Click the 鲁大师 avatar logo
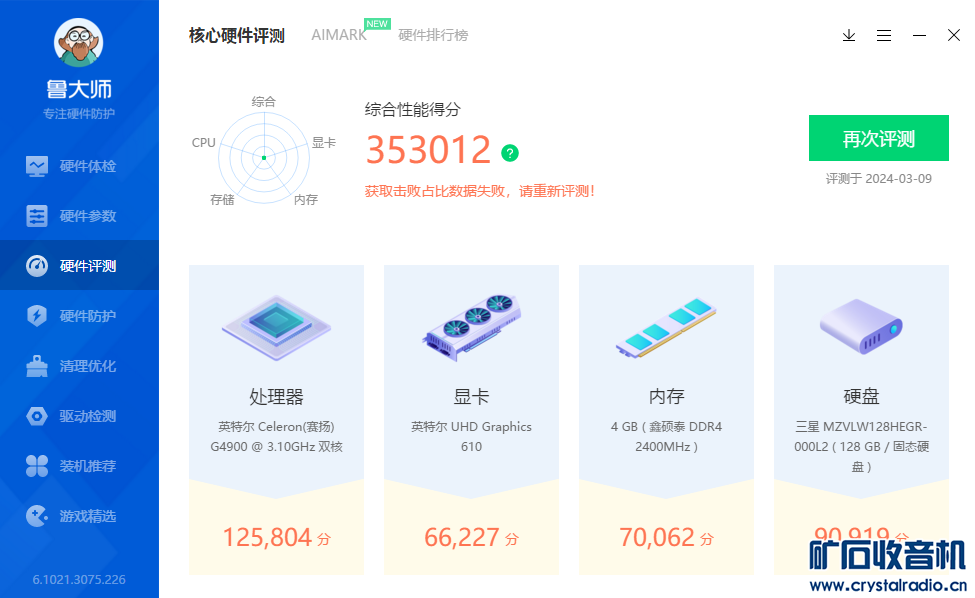Viewport: 975px width, 598px height. click(78, 42)
